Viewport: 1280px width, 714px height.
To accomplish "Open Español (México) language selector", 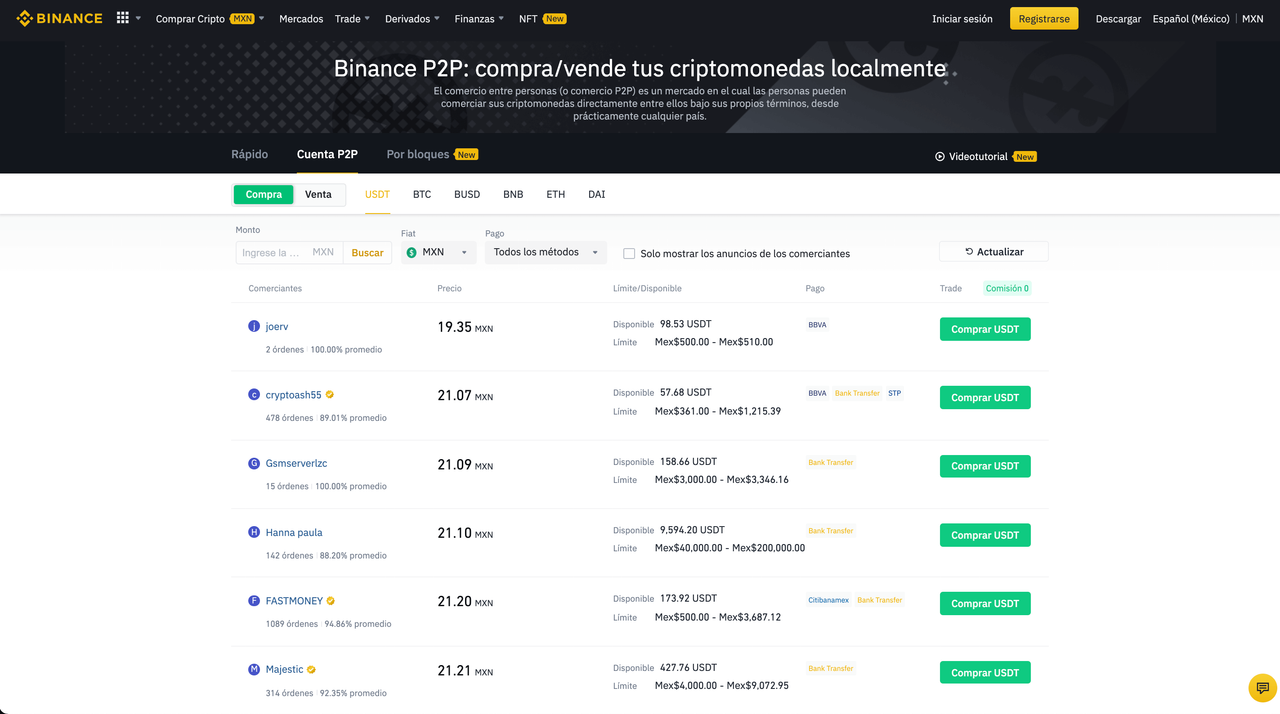I will [x=1191, y=18].
